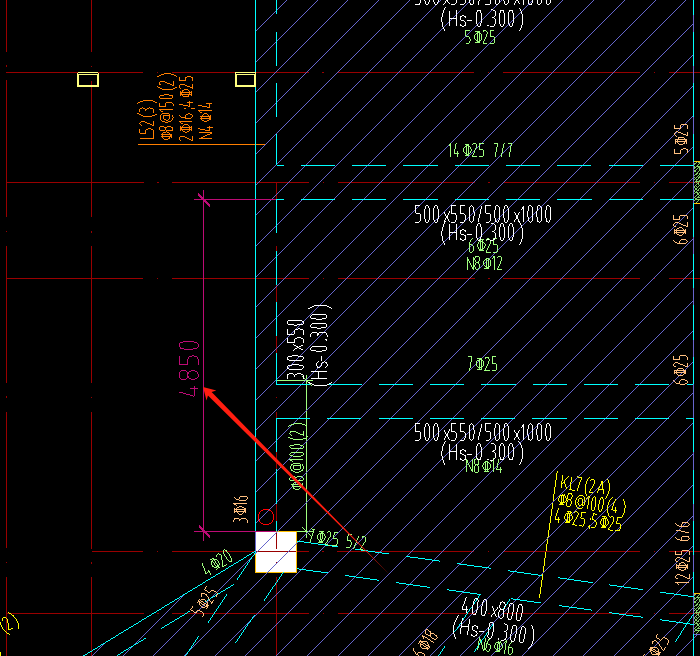Select the orange vertical 3Φ16 text
Image resolution: width=700 pixels, height=656 pixels.
[x=241, y=509]
